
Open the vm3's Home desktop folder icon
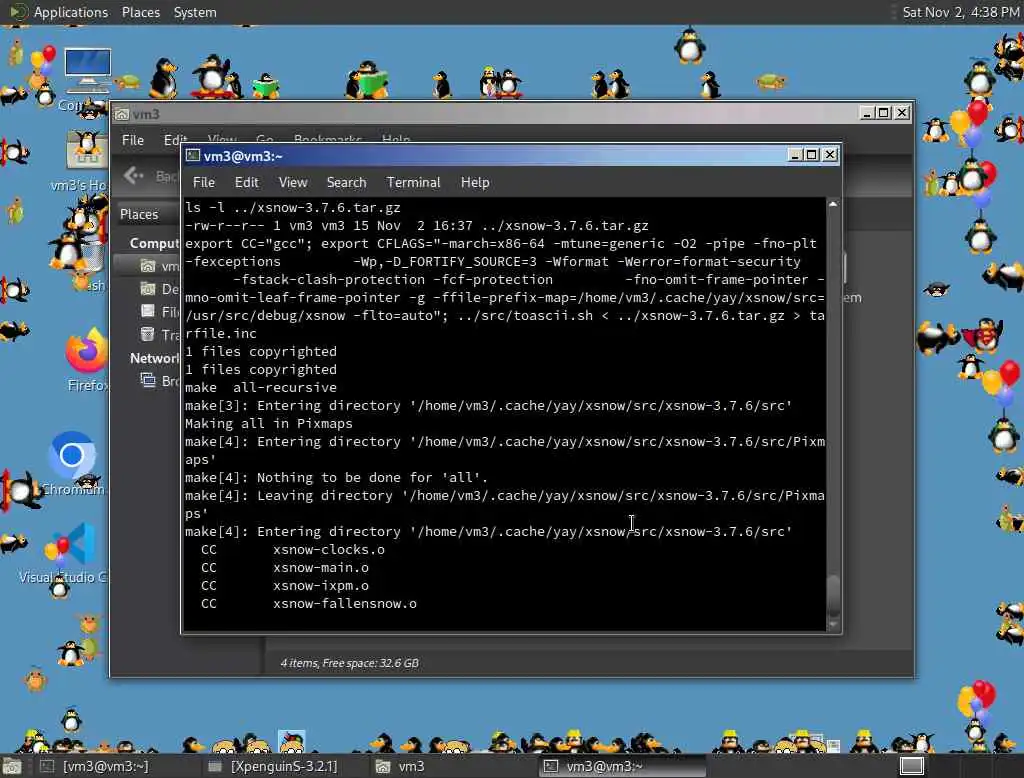86,150
